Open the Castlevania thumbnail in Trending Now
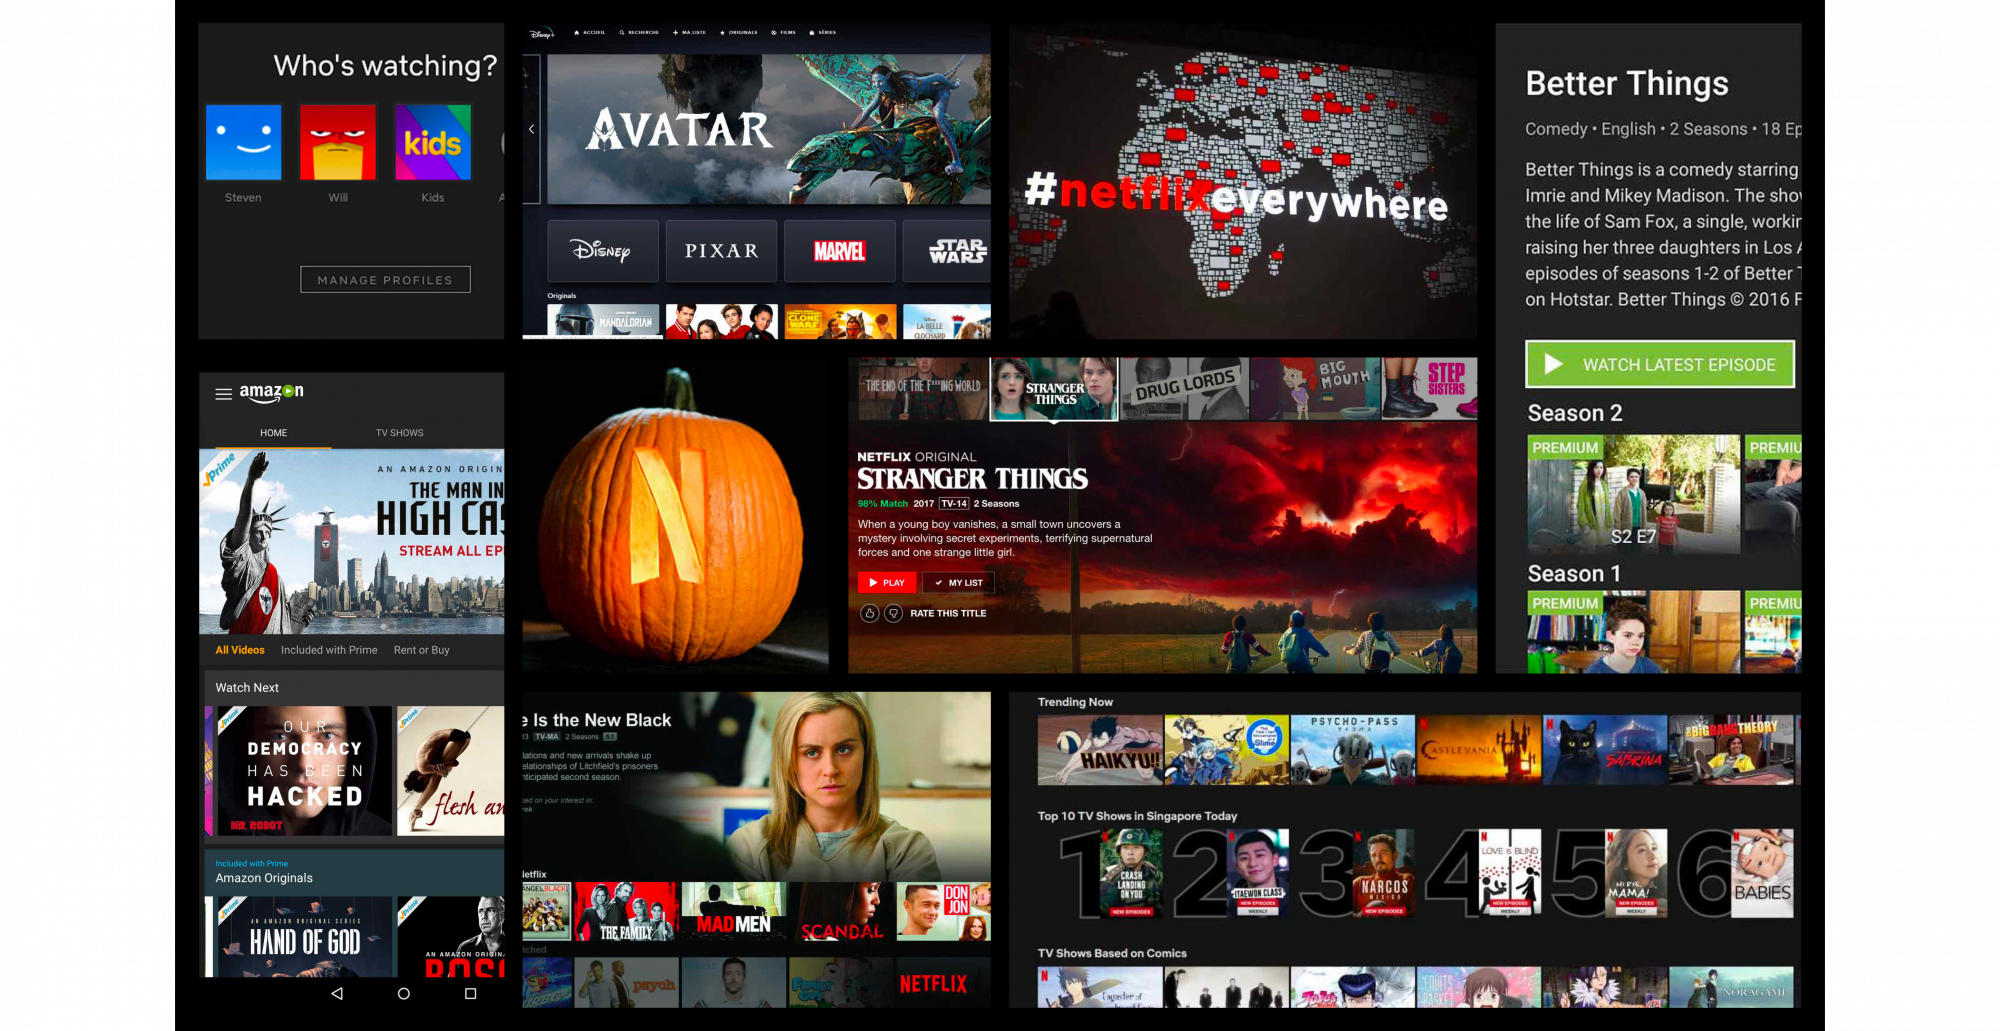 (1479, 750)
